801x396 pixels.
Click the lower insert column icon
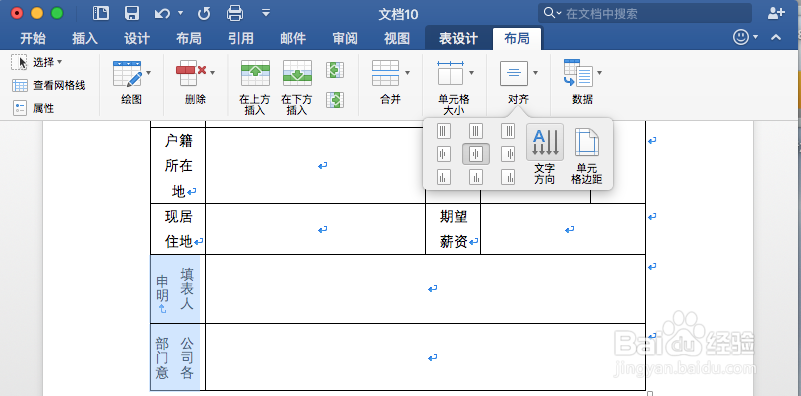pyautogui.click(x=335, y=99)
